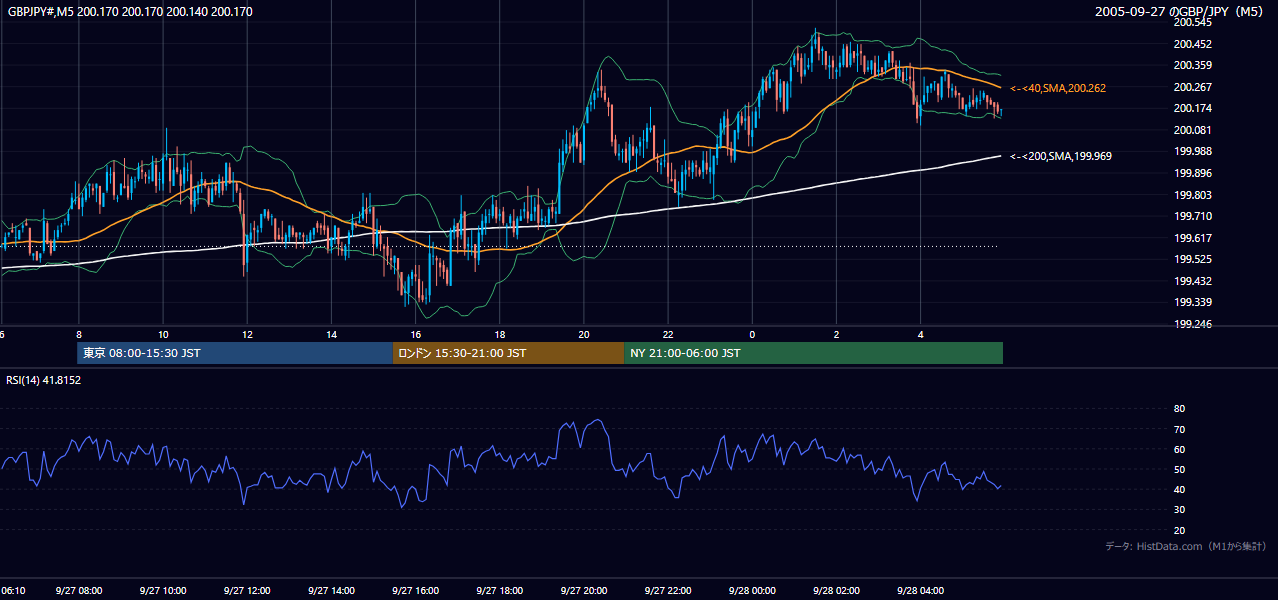Image resolution: width=1278 pixels, height=600 pixels.
Task: Click hour tick 14 below the price chart
Action: (x=331, y=335)
